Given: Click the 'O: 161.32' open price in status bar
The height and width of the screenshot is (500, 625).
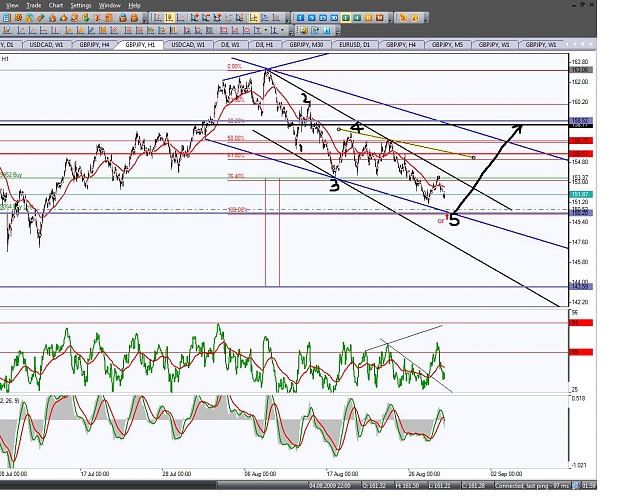Looking at the screenshot, I should [x=374, y=485].
